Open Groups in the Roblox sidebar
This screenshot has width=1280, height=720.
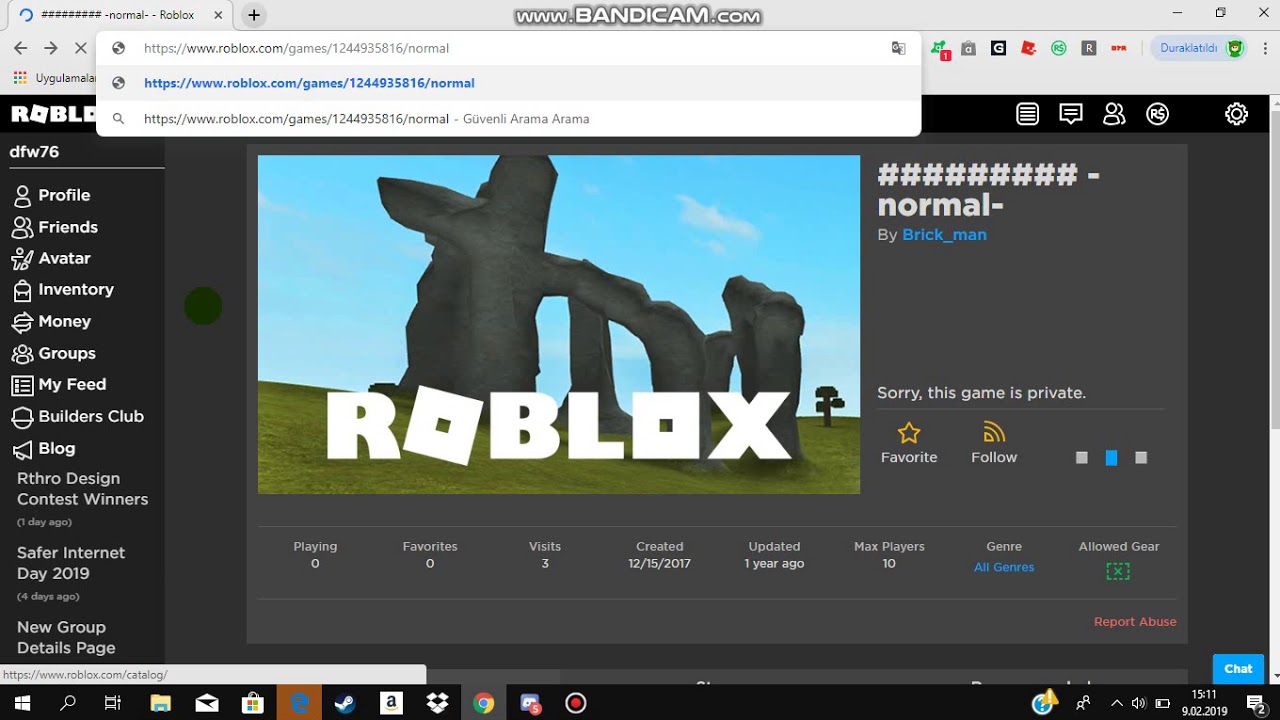(x=67, y=353)
